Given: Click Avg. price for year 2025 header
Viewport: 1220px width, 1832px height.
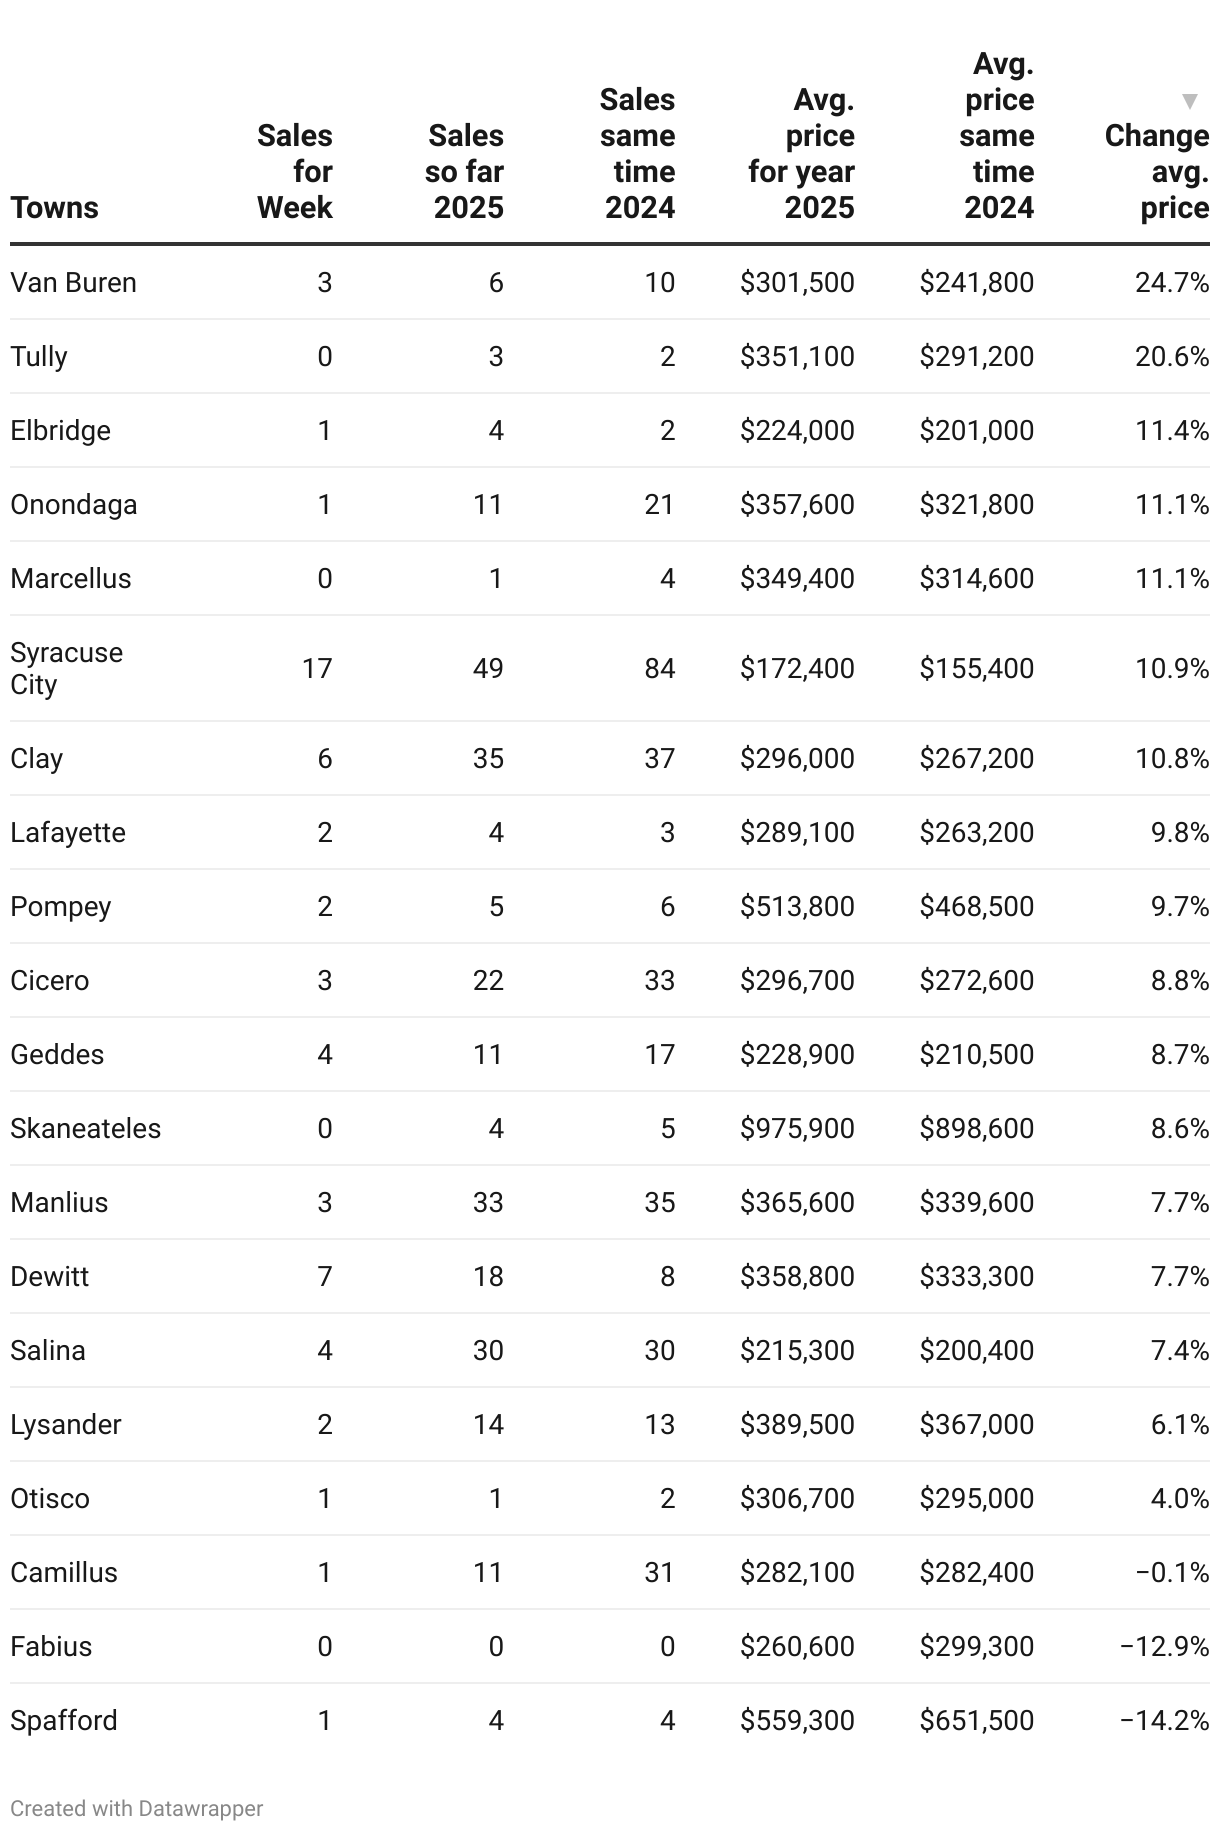Looking at the screenshot, I should pos(801,154).
